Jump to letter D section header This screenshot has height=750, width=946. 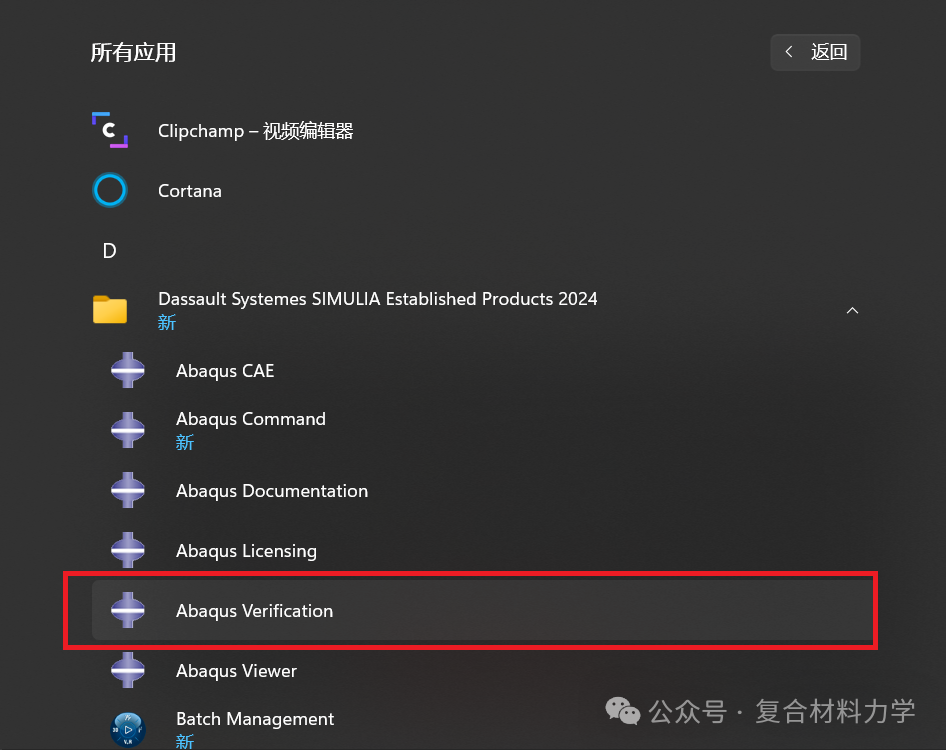point(109,250)
